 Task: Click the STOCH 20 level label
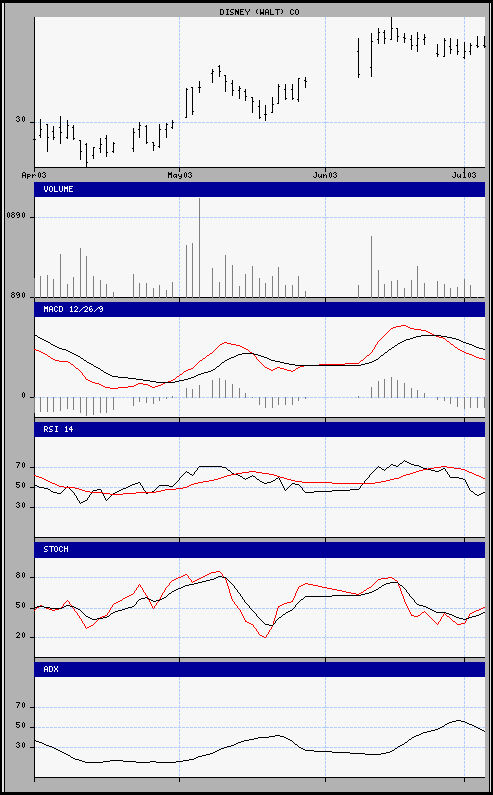pos(21,635)
